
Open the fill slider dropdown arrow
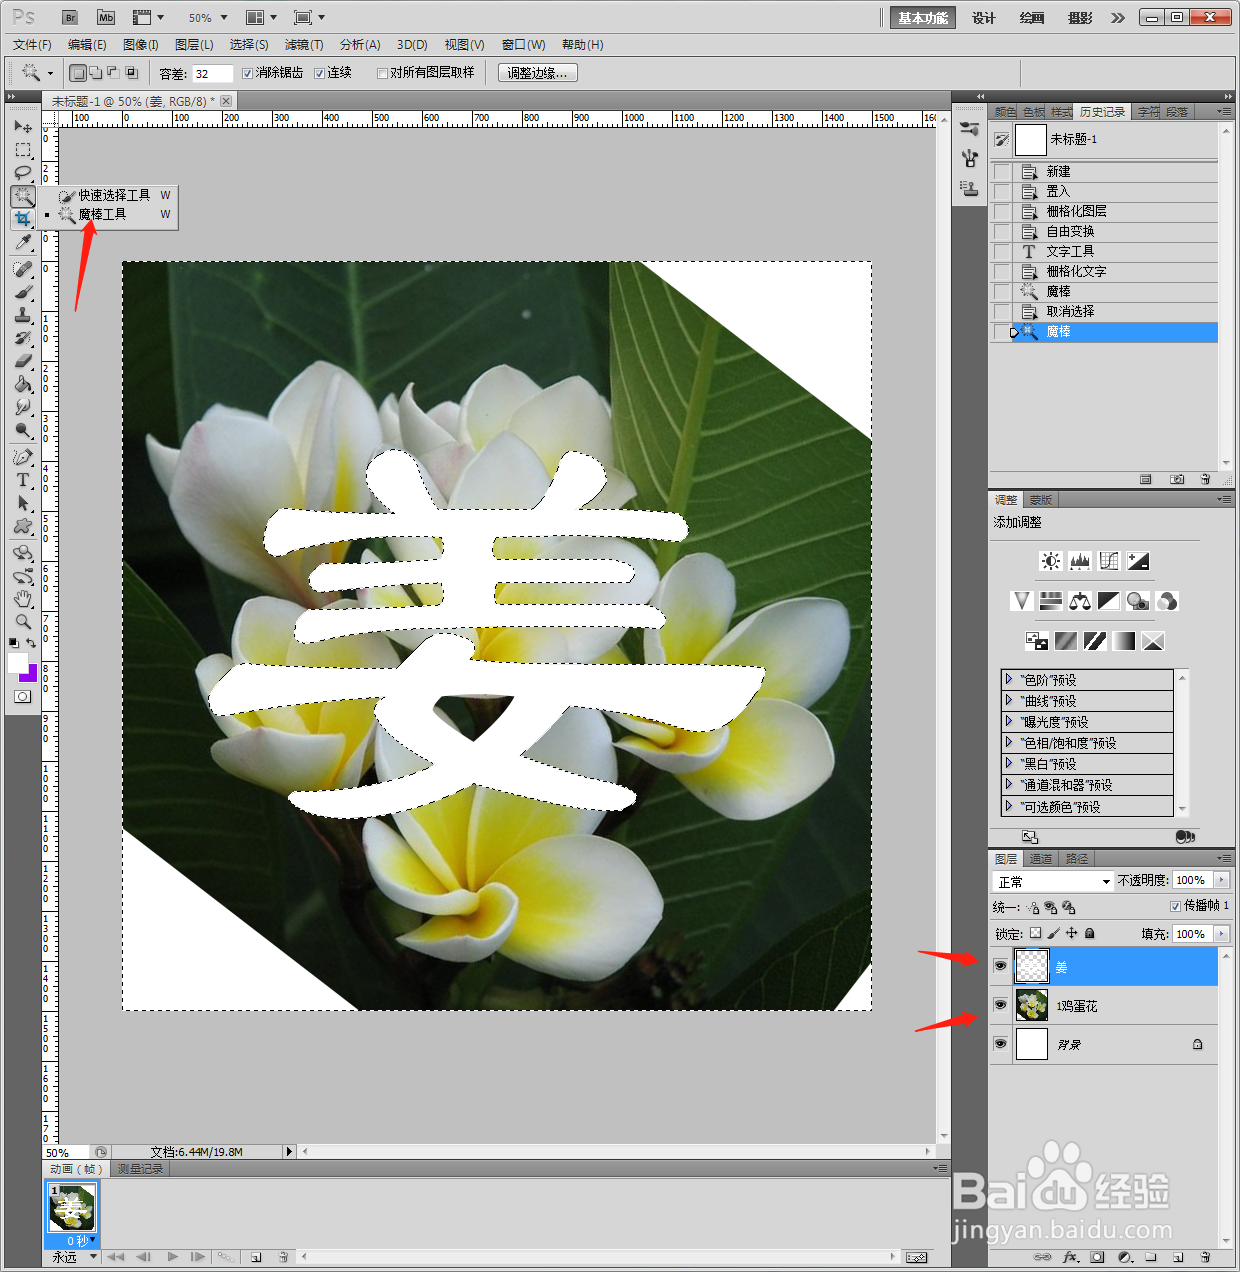pos(1221,933)
